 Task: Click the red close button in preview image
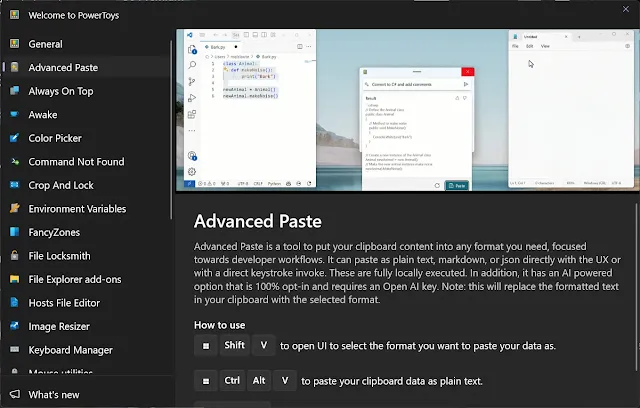pos(468,72)
